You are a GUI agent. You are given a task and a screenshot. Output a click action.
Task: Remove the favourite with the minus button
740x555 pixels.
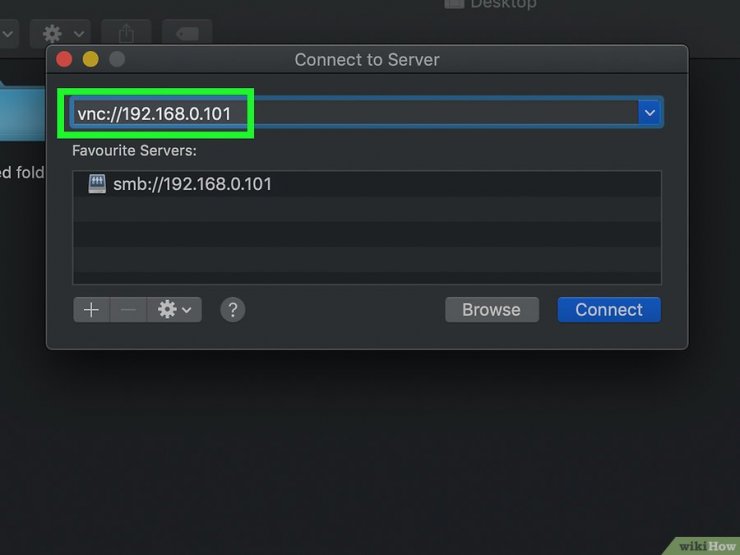128,310
